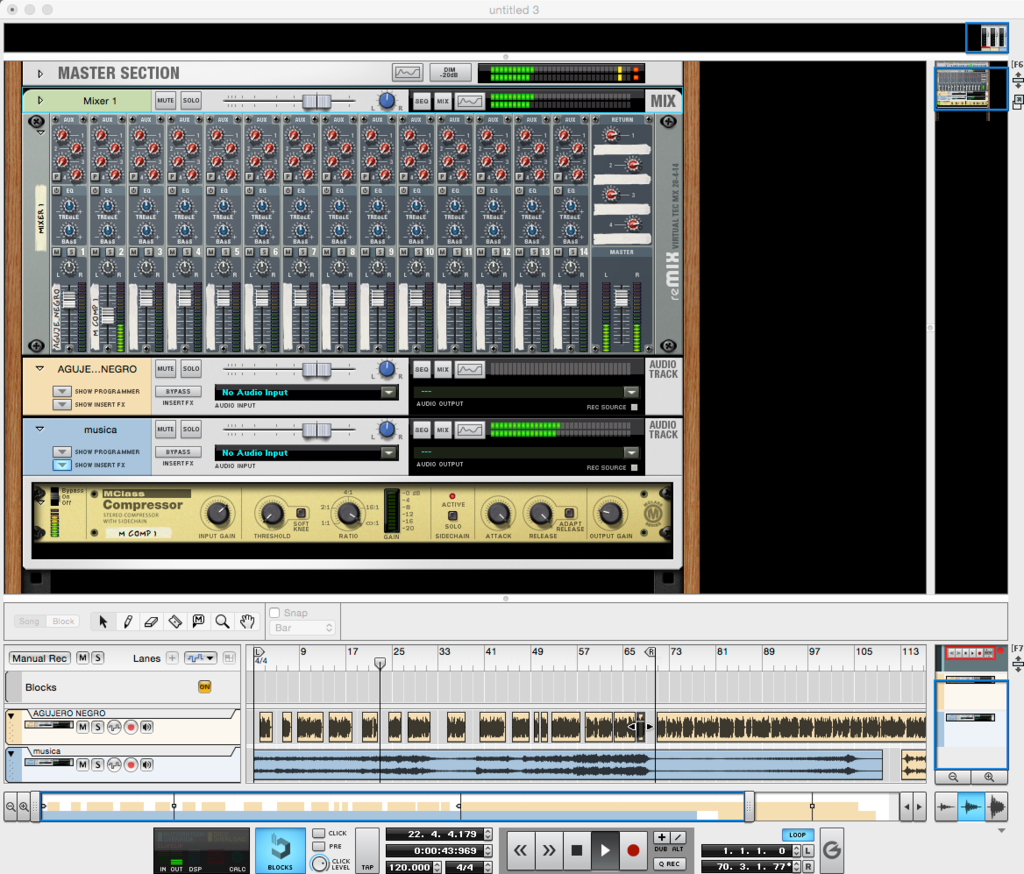The width and height of the screenshot is (1024, 874).
Task: Toggle Rec Source on musica audio track
Action: 634,468
